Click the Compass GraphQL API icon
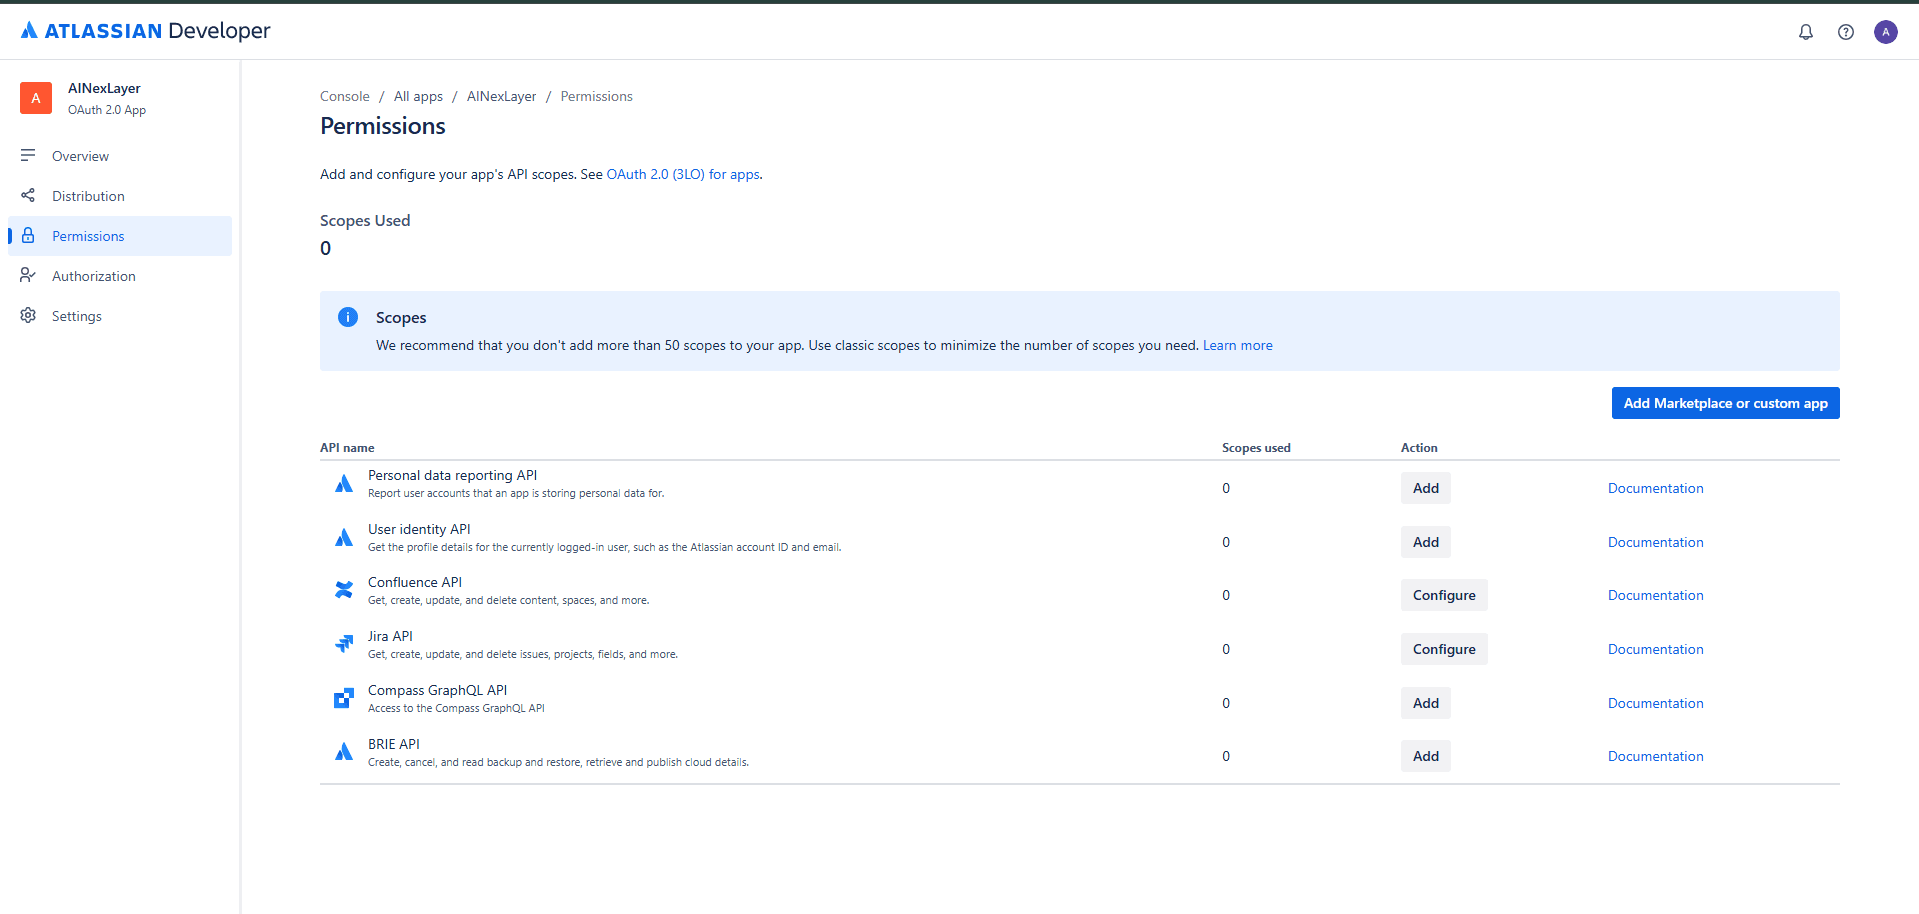Screen dimensions: 1919x914 pos(344,697)
